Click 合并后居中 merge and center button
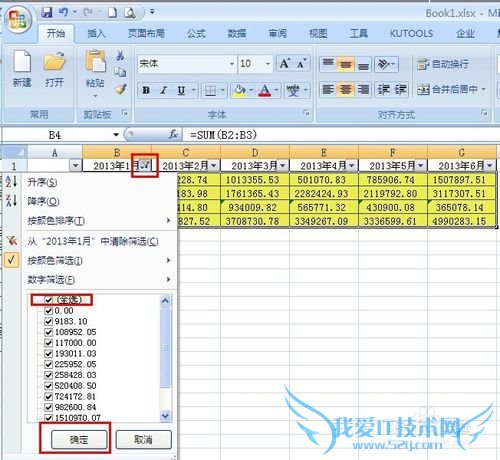 click(451, 89)
